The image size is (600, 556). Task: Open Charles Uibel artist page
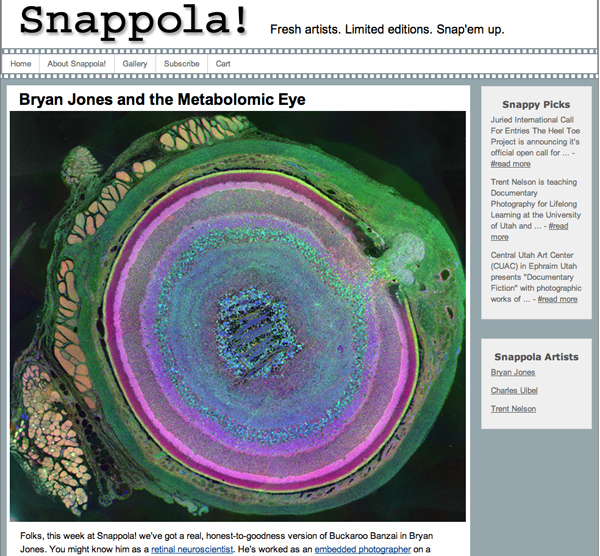click(x=514, y=390)
